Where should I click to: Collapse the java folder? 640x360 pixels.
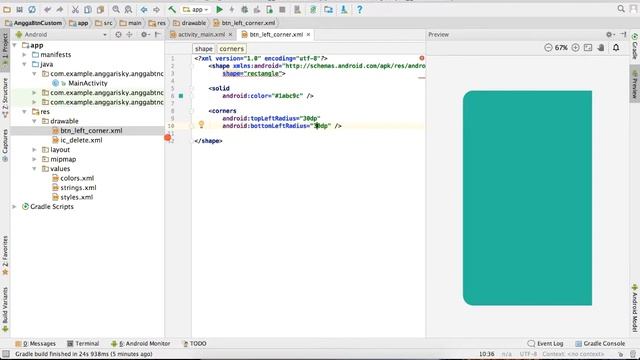point(24,64)
